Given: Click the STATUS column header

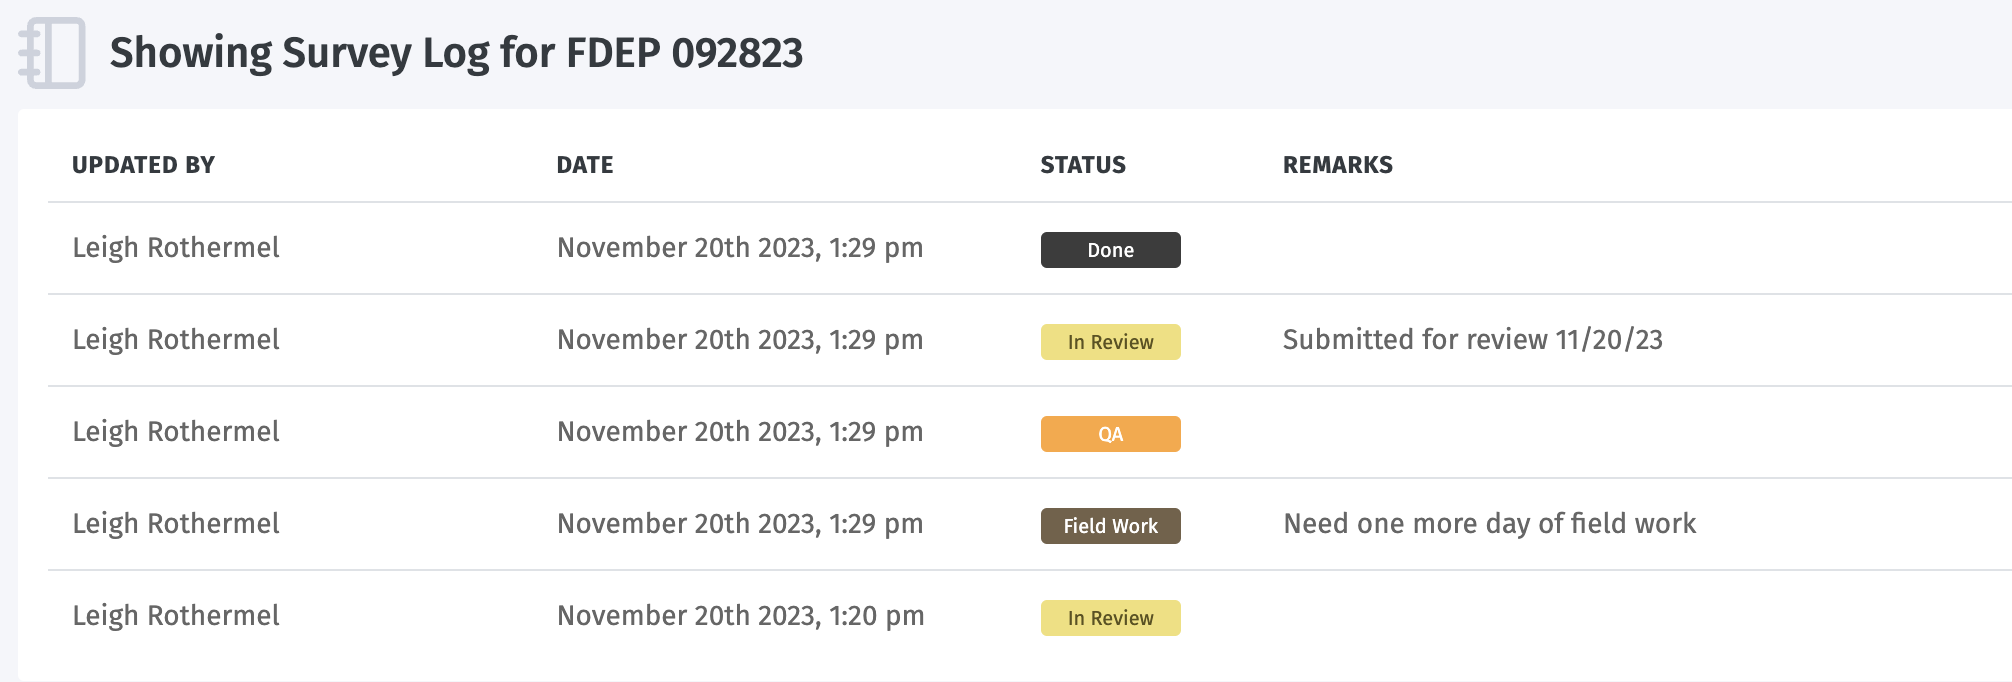Looking at the screenshot, I should tap(1082, 165).
